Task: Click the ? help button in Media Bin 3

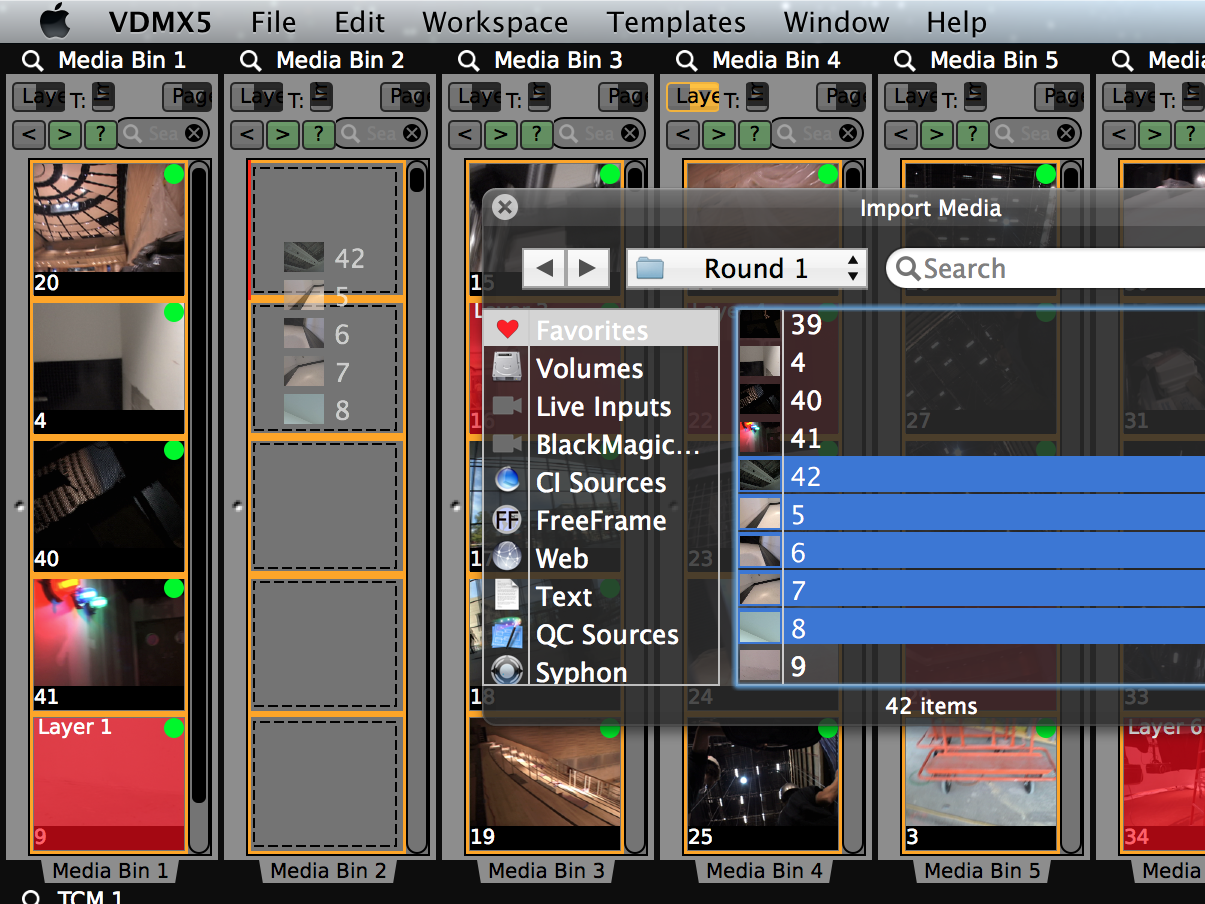Action: pos(537,133)
